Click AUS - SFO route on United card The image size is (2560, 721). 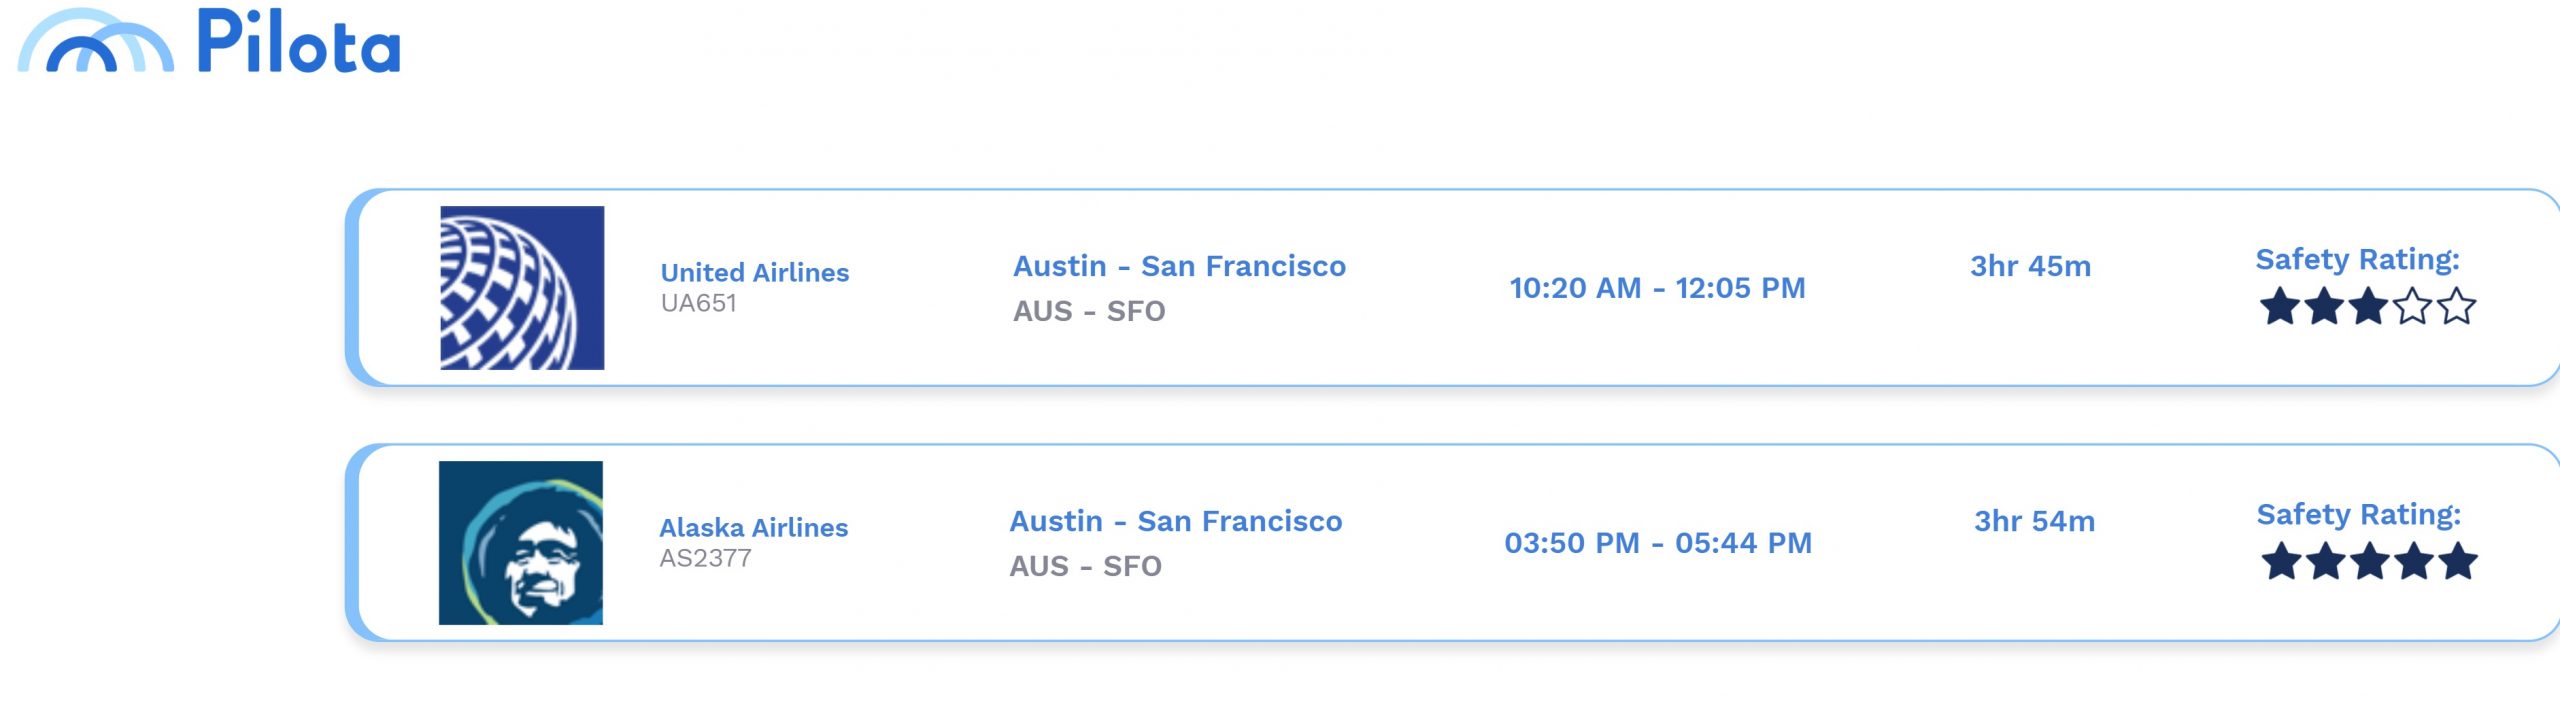click(1089, 311)
